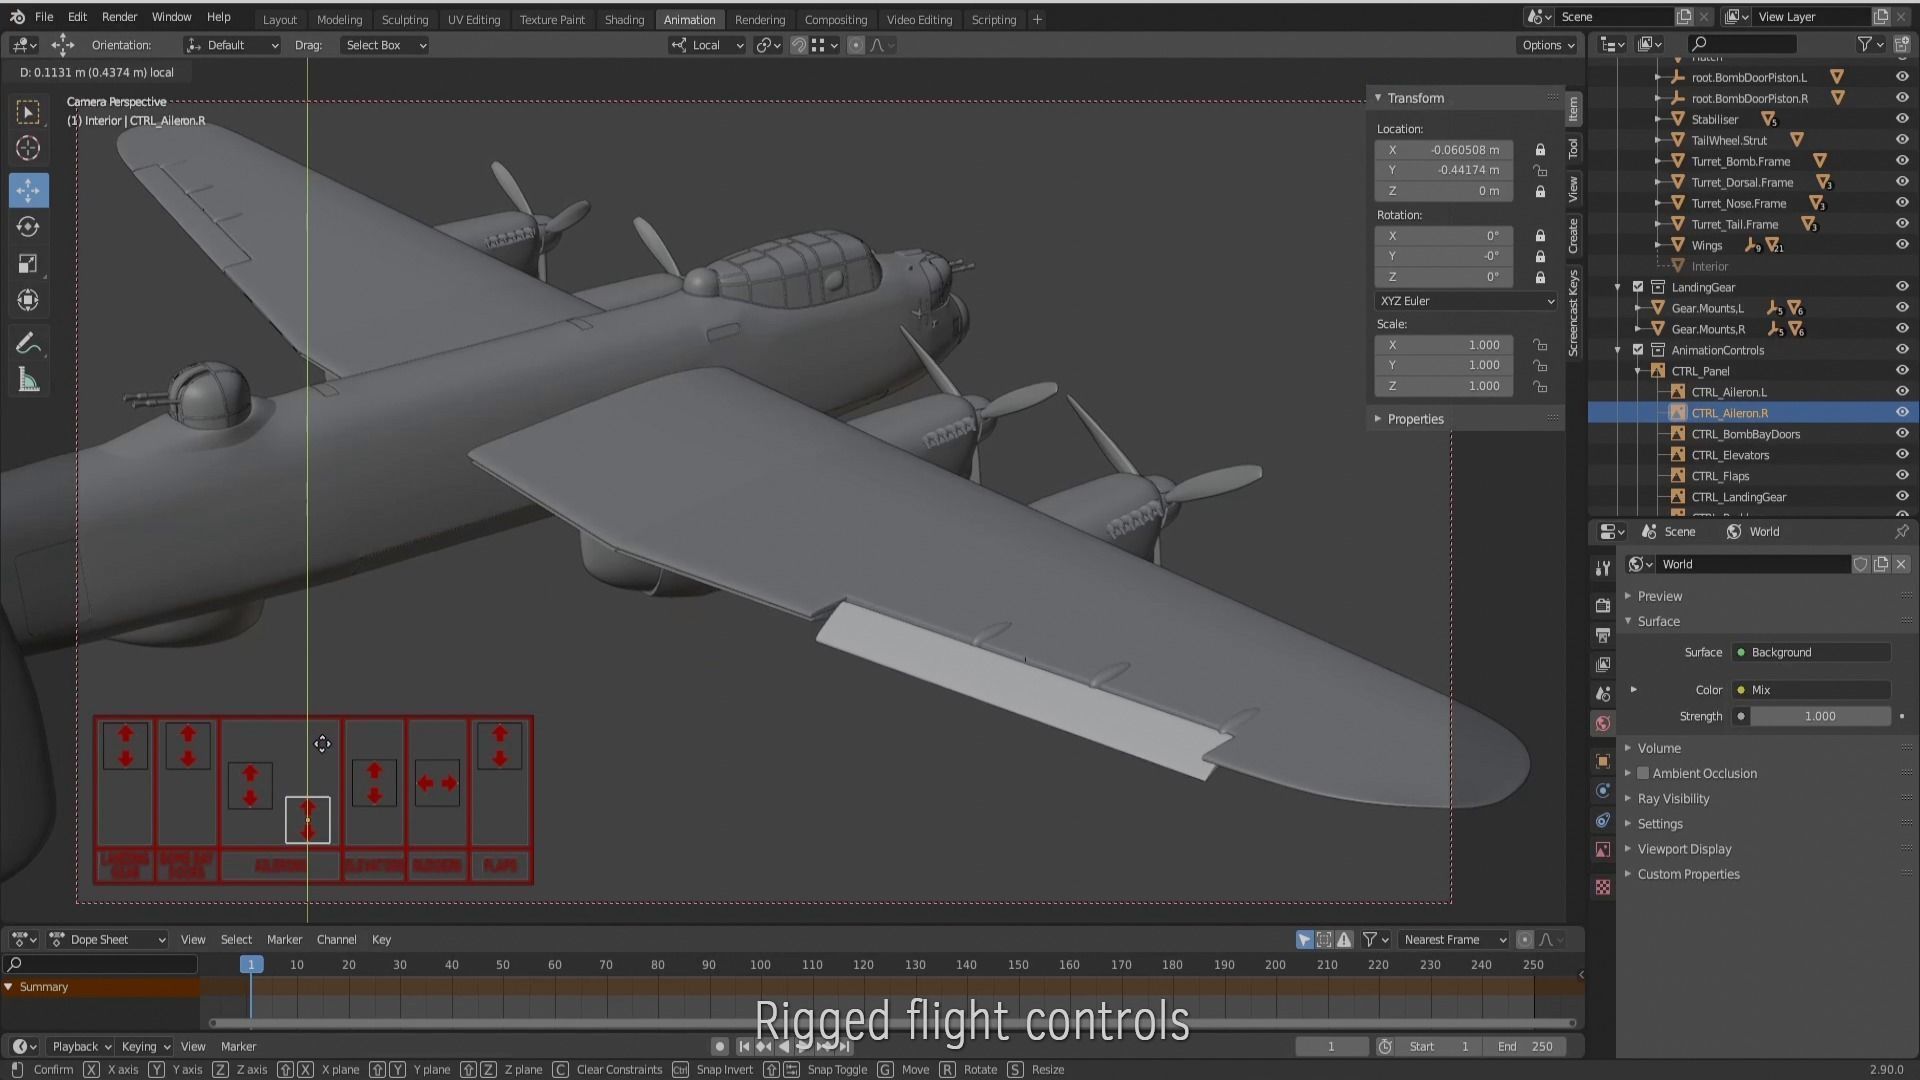This screenshot has height=1080, width=1920.
Task: Select the Annotate pencil tool
Action: (28, 344)
